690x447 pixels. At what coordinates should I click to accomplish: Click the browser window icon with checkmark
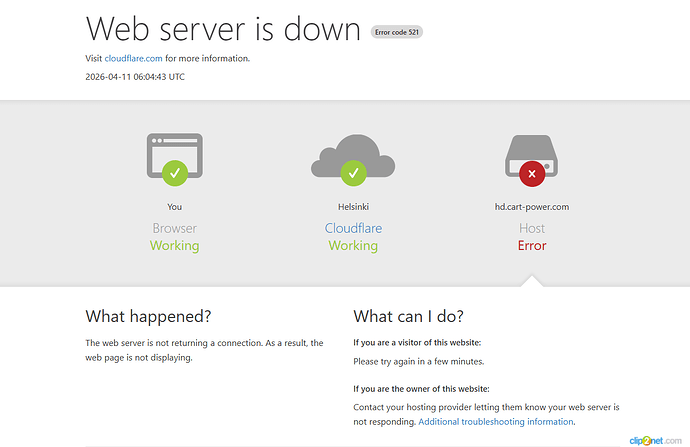(175, 159)
